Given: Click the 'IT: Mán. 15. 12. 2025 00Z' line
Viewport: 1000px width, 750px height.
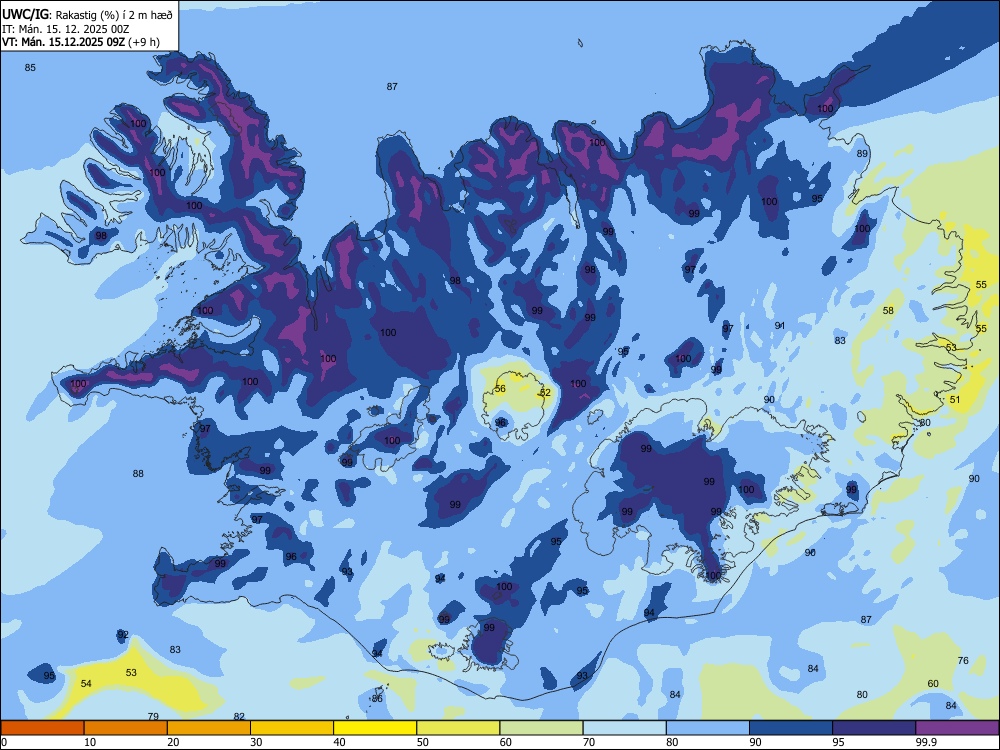Looking at the screenshot, I should point(66,29).
